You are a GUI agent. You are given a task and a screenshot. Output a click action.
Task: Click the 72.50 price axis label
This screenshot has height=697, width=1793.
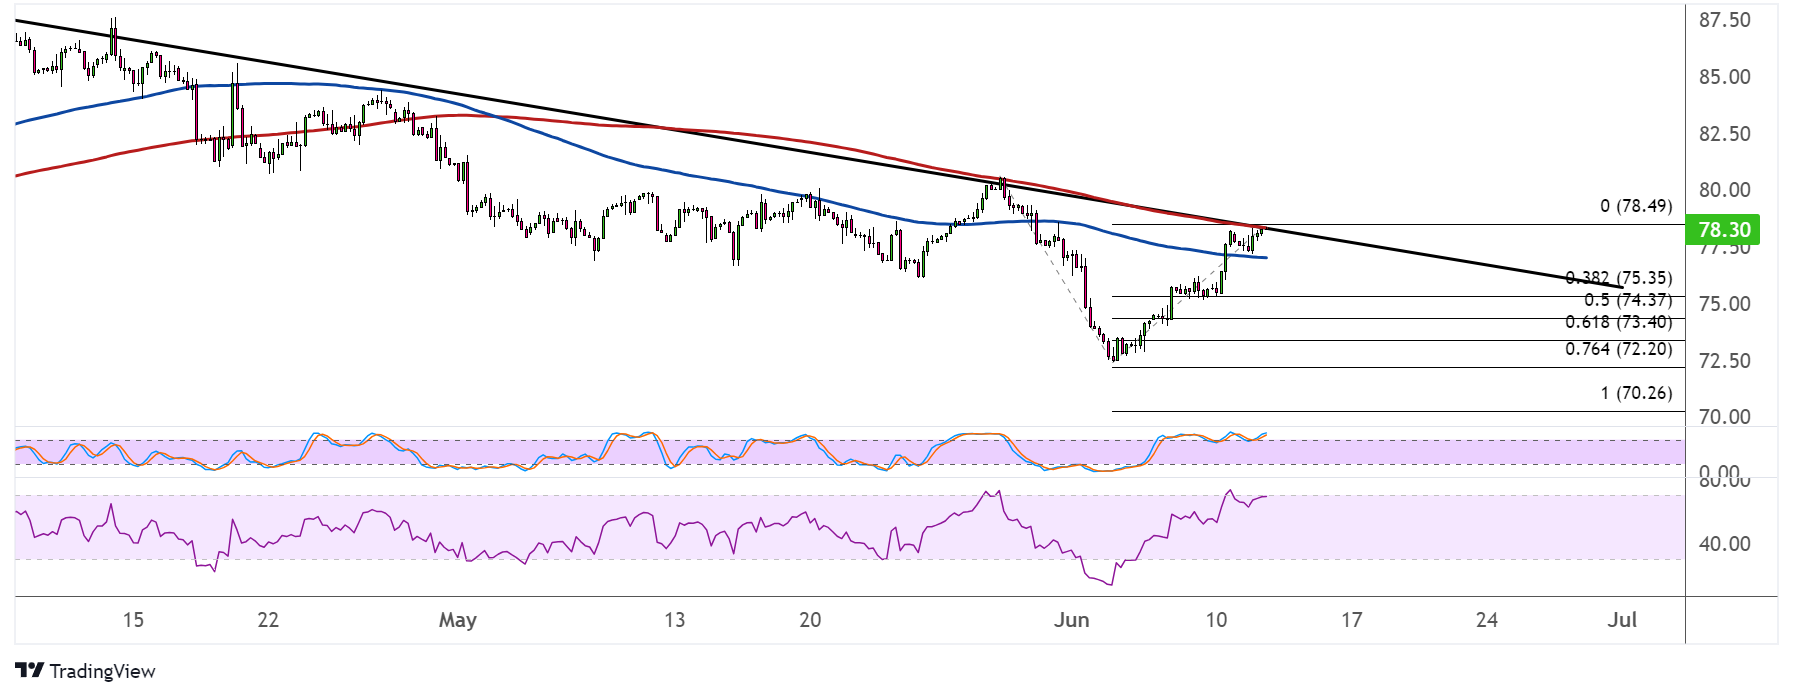[x=1725, y=361]
